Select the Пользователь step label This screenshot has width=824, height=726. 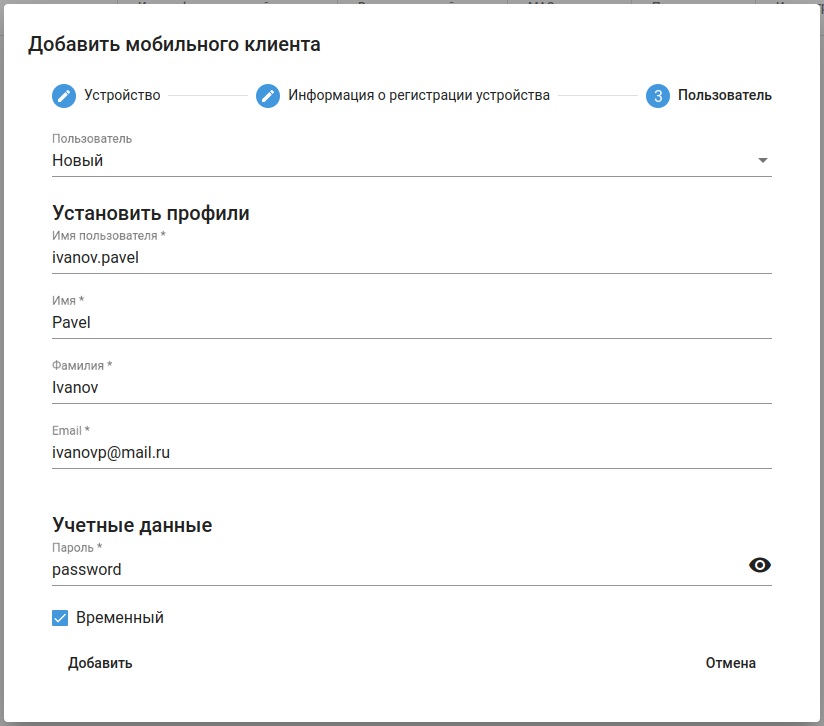724,96
